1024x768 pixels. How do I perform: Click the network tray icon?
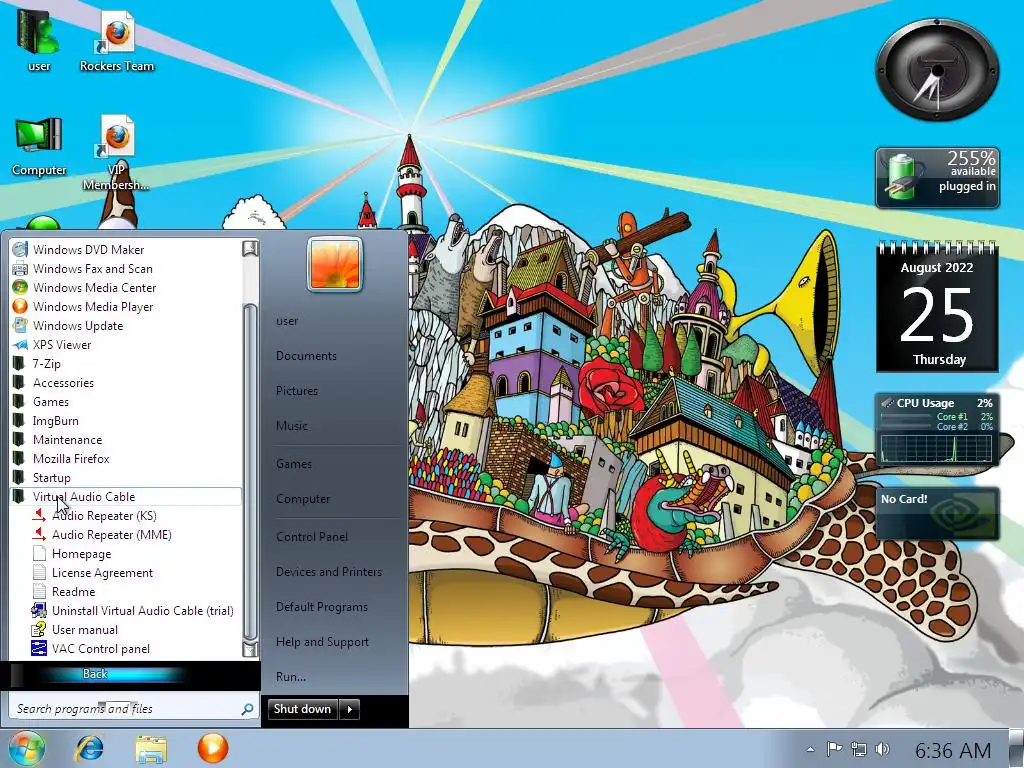[858, 750]
